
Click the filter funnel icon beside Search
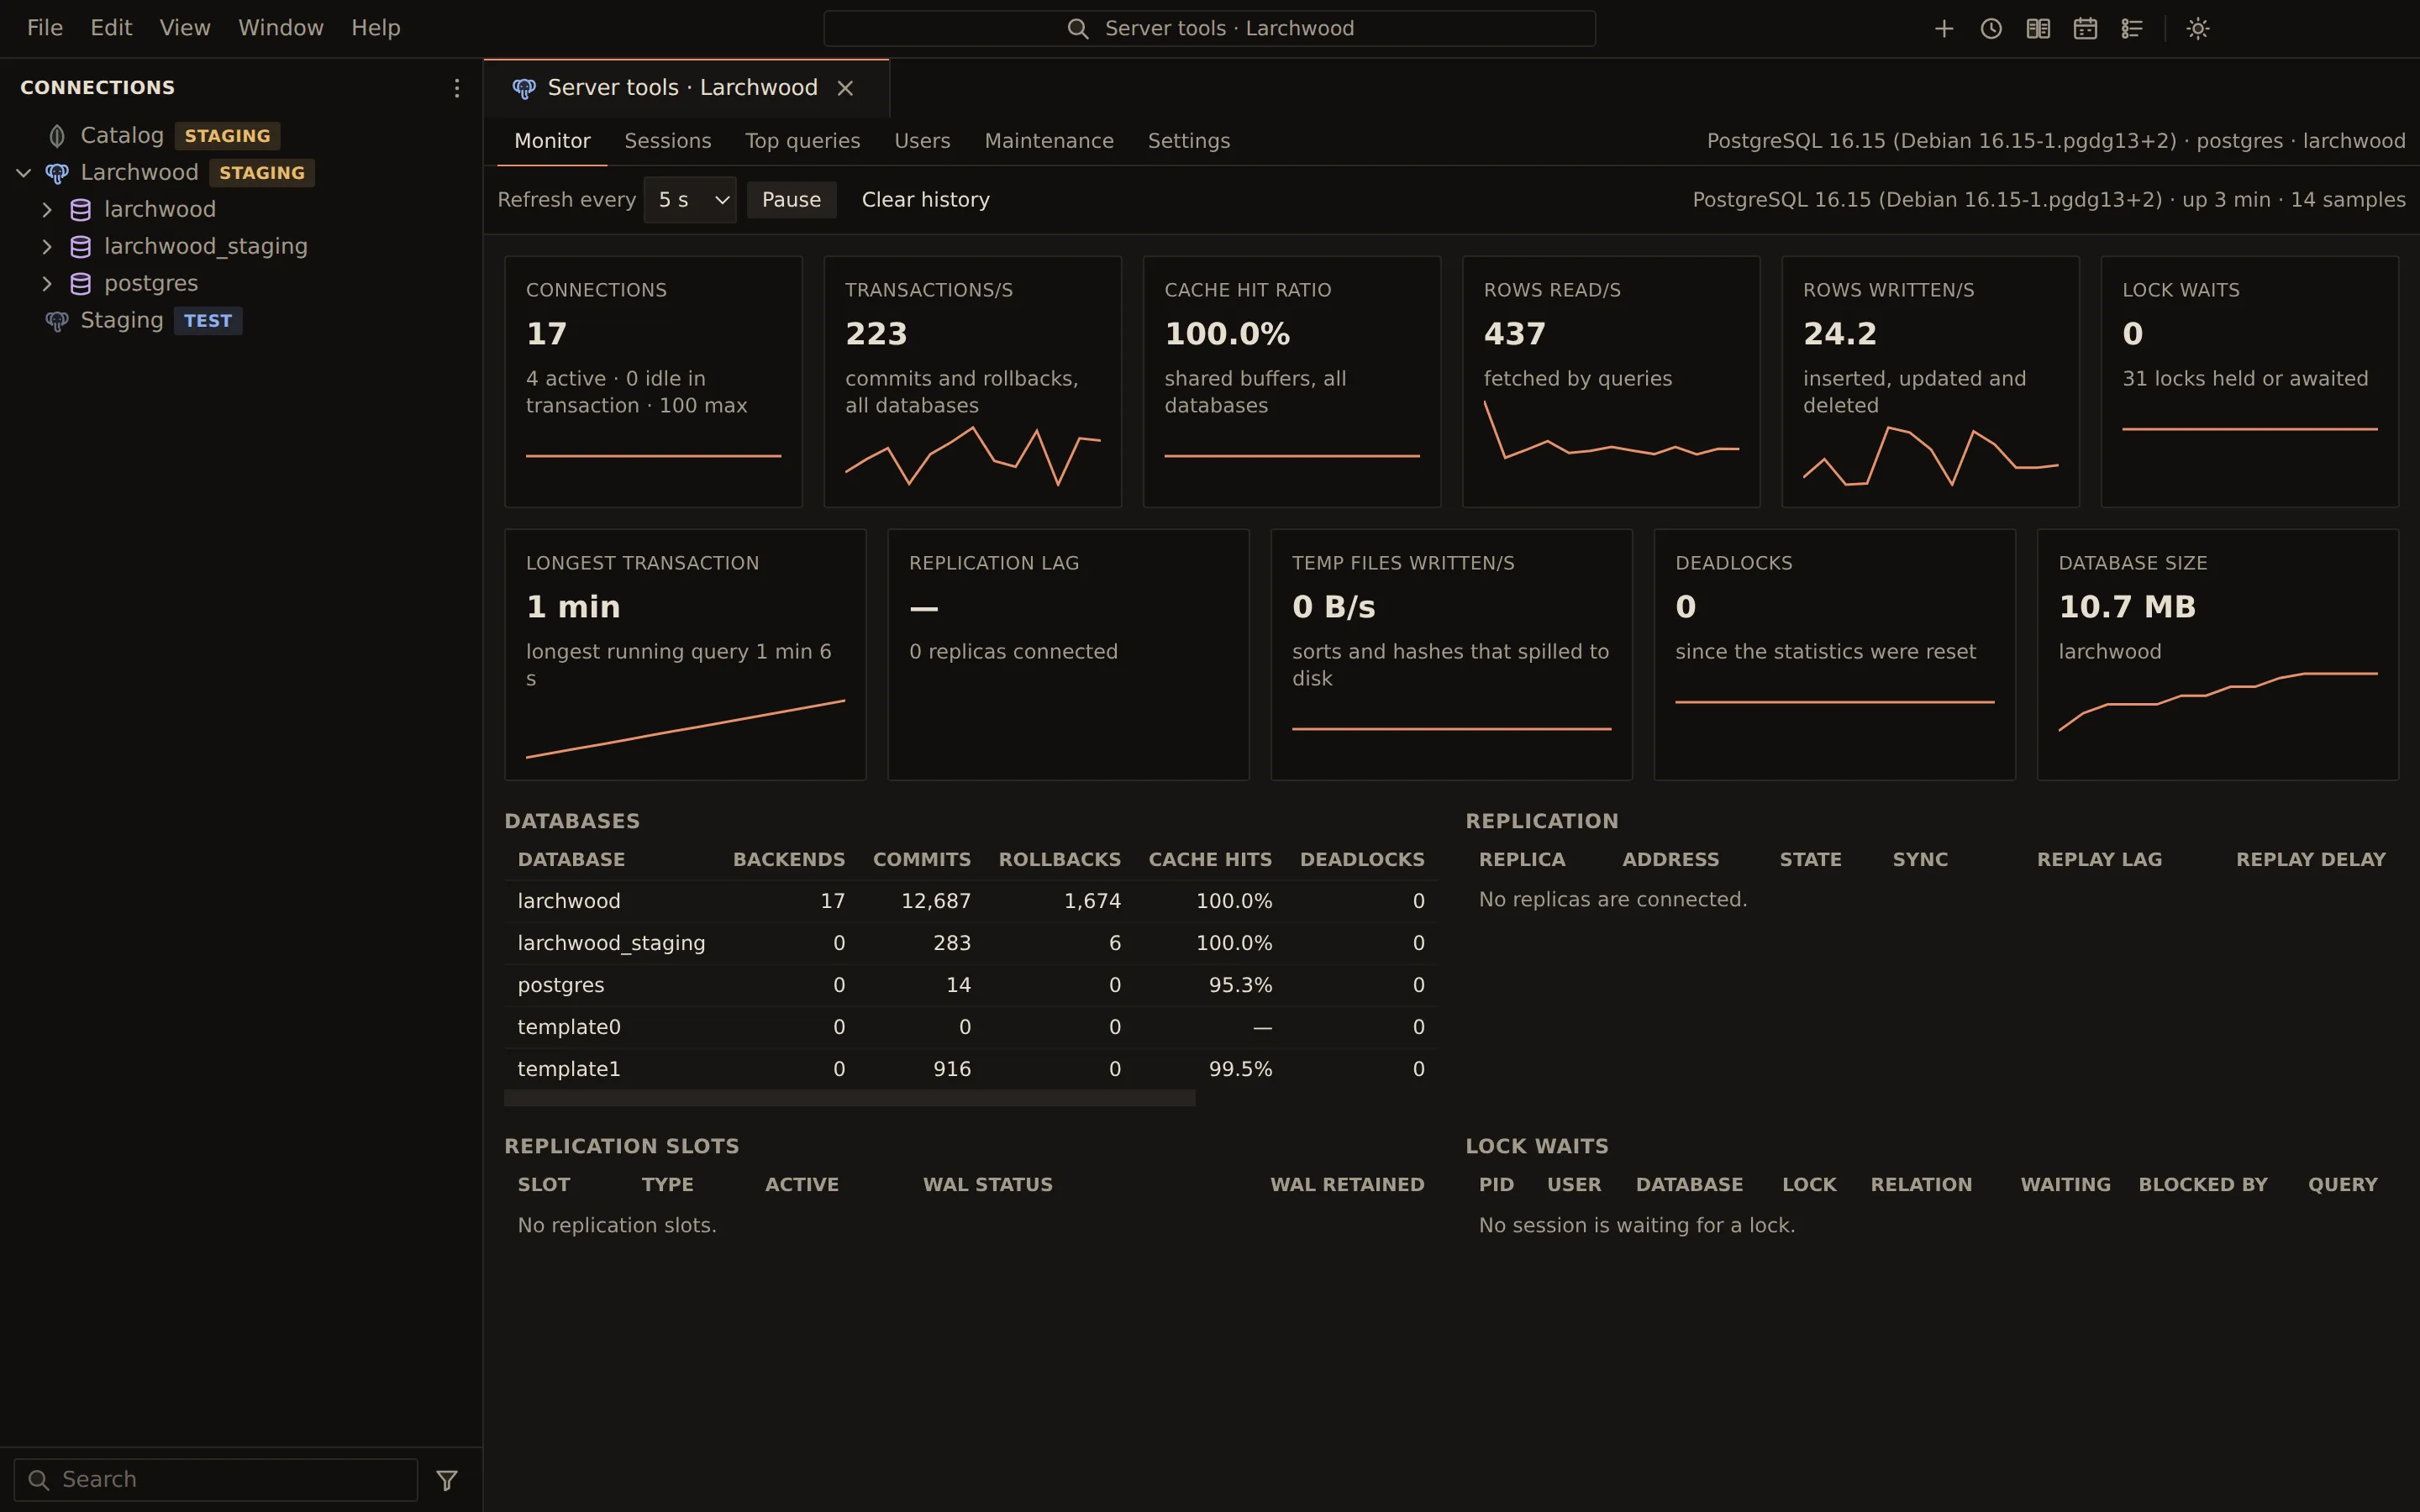coord(447,1480)
